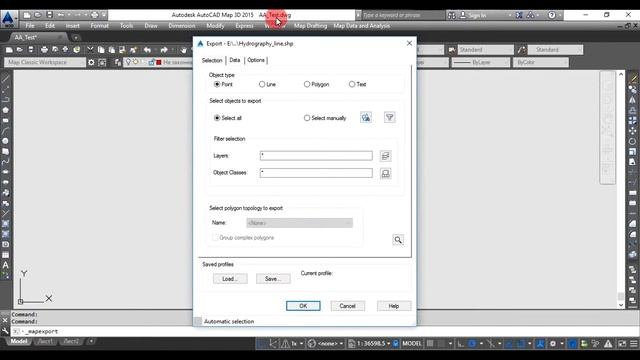
Task: Click Annotation Monitor warning icon in status bar
Action: click(608, 344)
